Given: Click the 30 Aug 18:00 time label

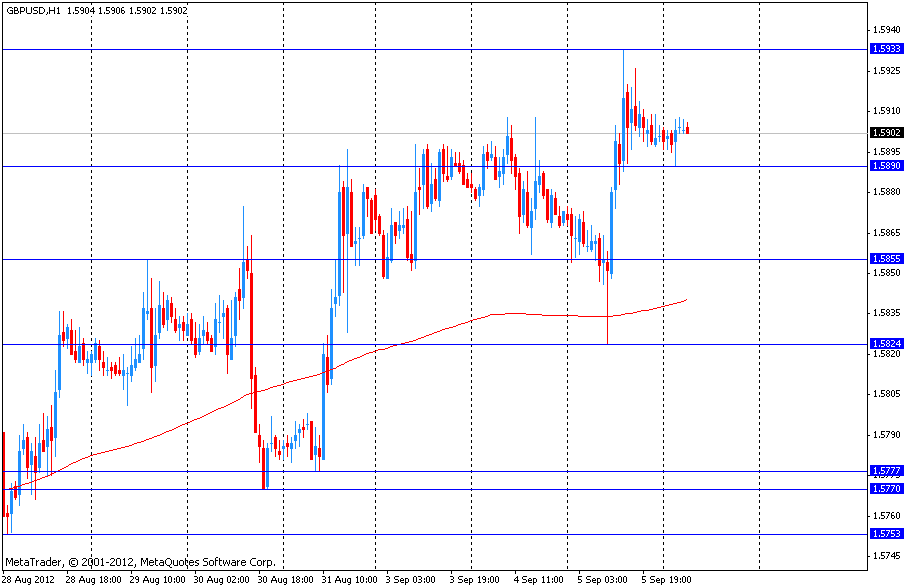Looking at the screenshot, I should tap(287, 579).
